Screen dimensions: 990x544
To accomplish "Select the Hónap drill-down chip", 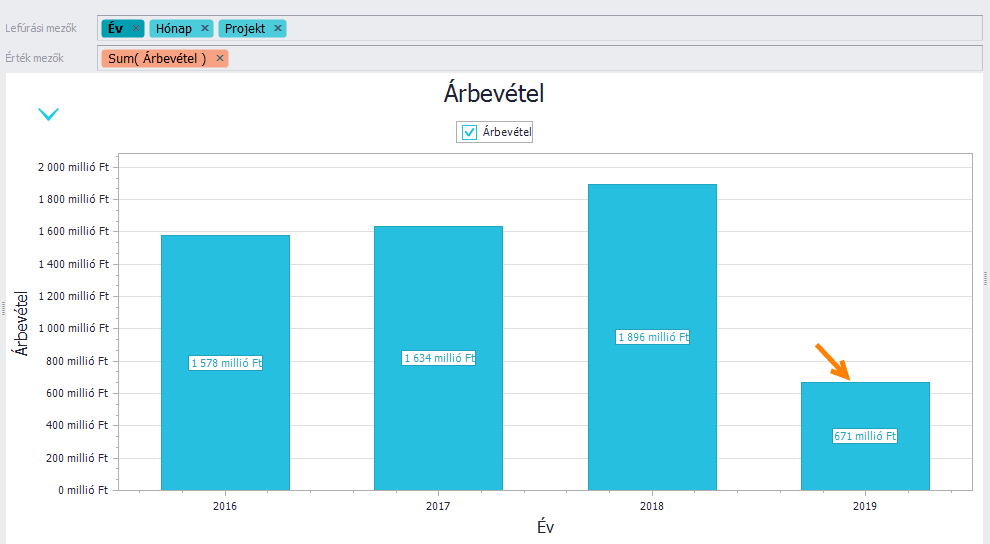I will (173, 29).
